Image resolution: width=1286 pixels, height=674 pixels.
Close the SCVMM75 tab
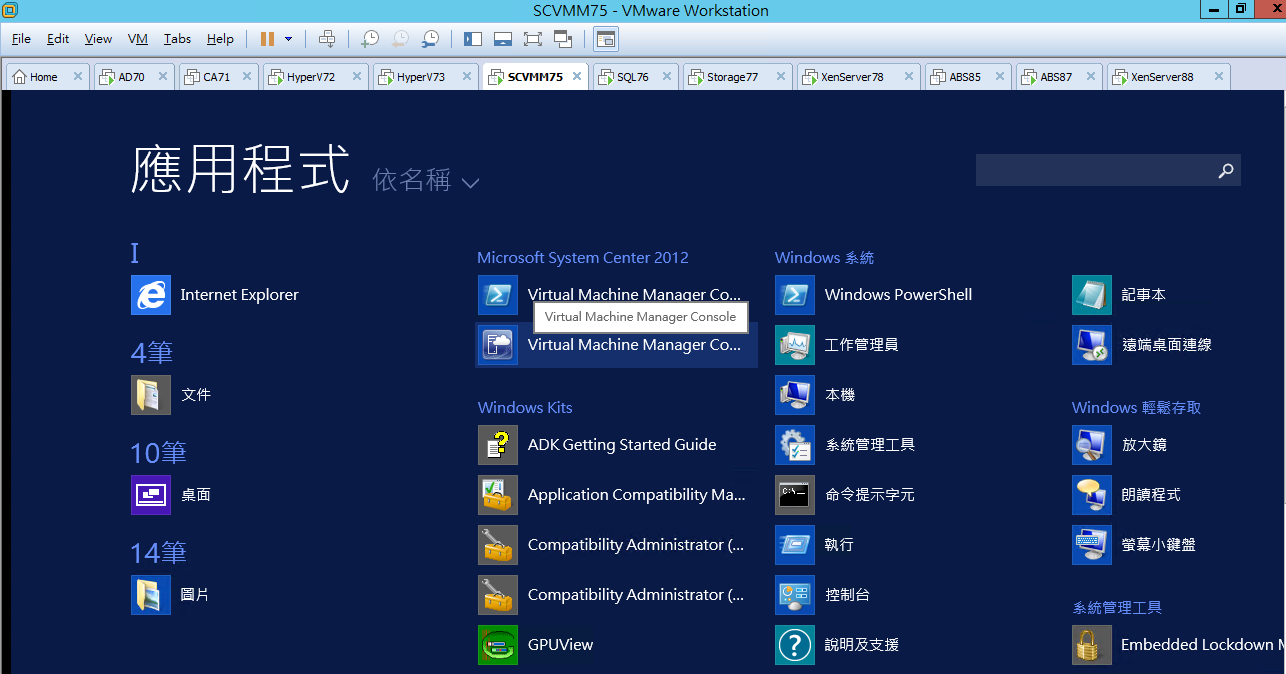coord(577,77)
